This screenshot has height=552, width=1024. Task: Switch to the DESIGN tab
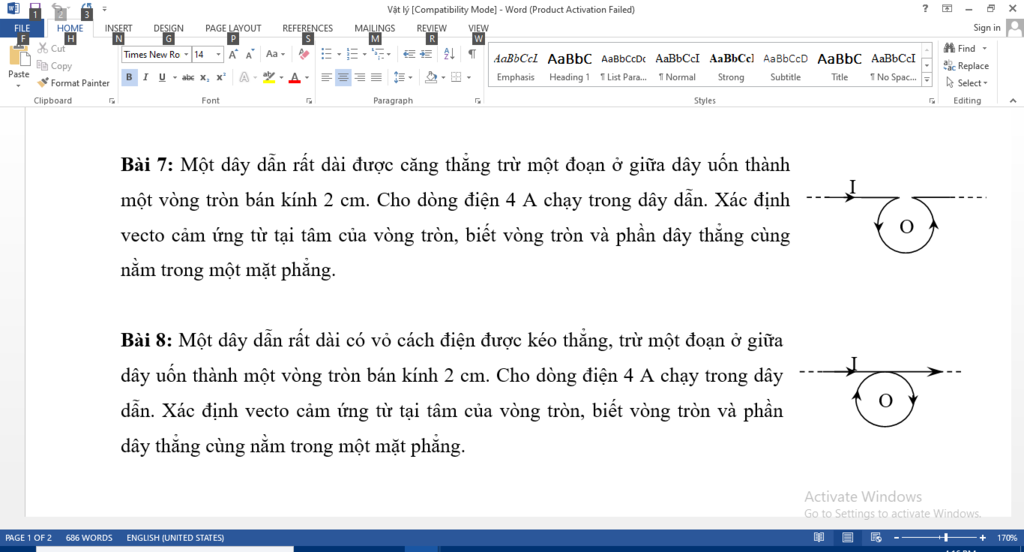(168, 28)
